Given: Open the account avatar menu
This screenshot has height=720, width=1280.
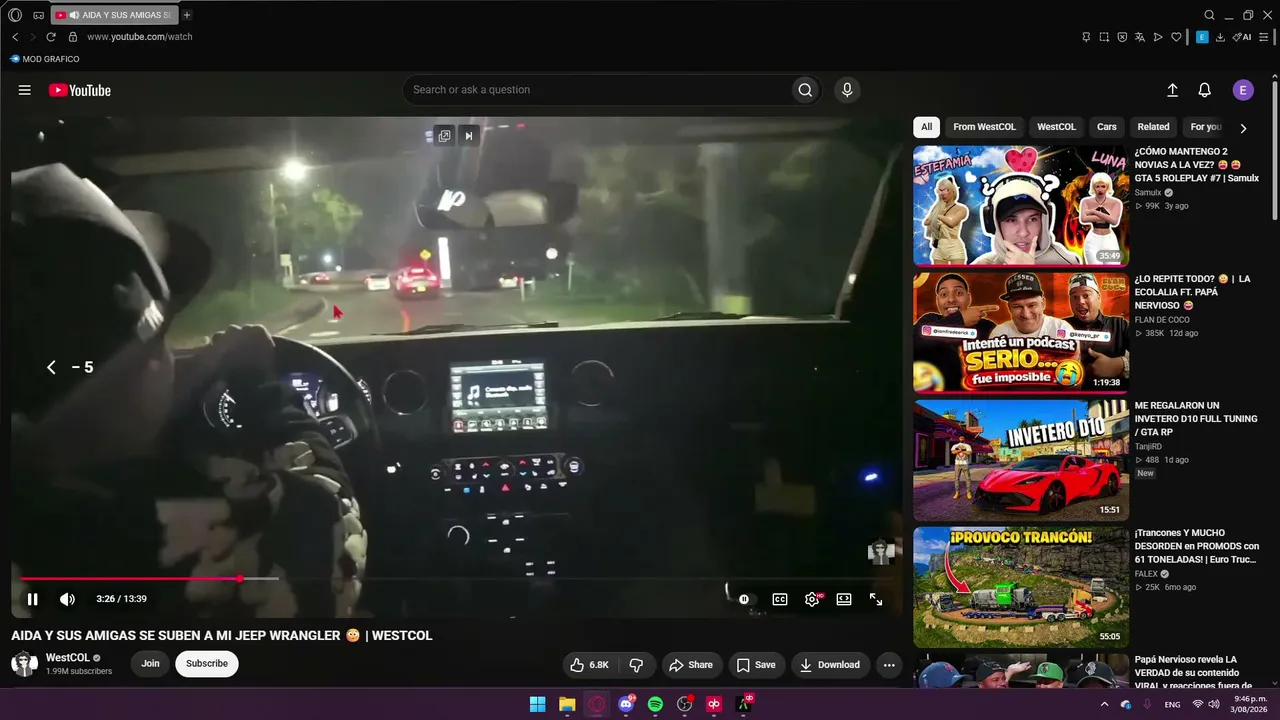Looking at the screenshot, I should (1243, 90).
